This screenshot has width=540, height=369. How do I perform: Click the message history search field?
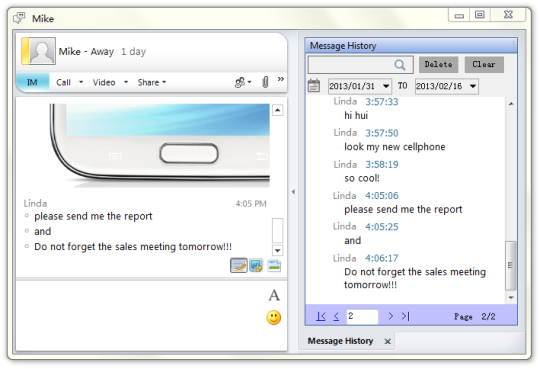tap(361, 65)
